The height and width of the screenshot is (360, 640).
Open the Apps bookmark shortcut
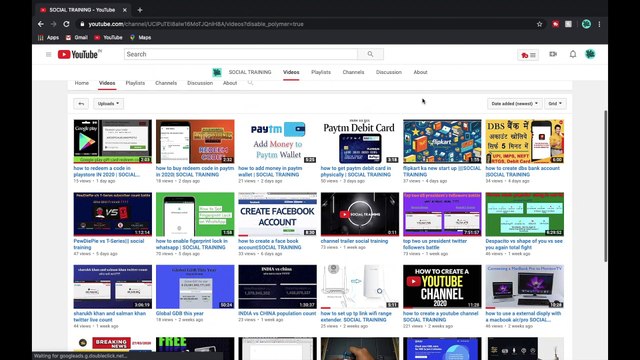coord(48,38)
